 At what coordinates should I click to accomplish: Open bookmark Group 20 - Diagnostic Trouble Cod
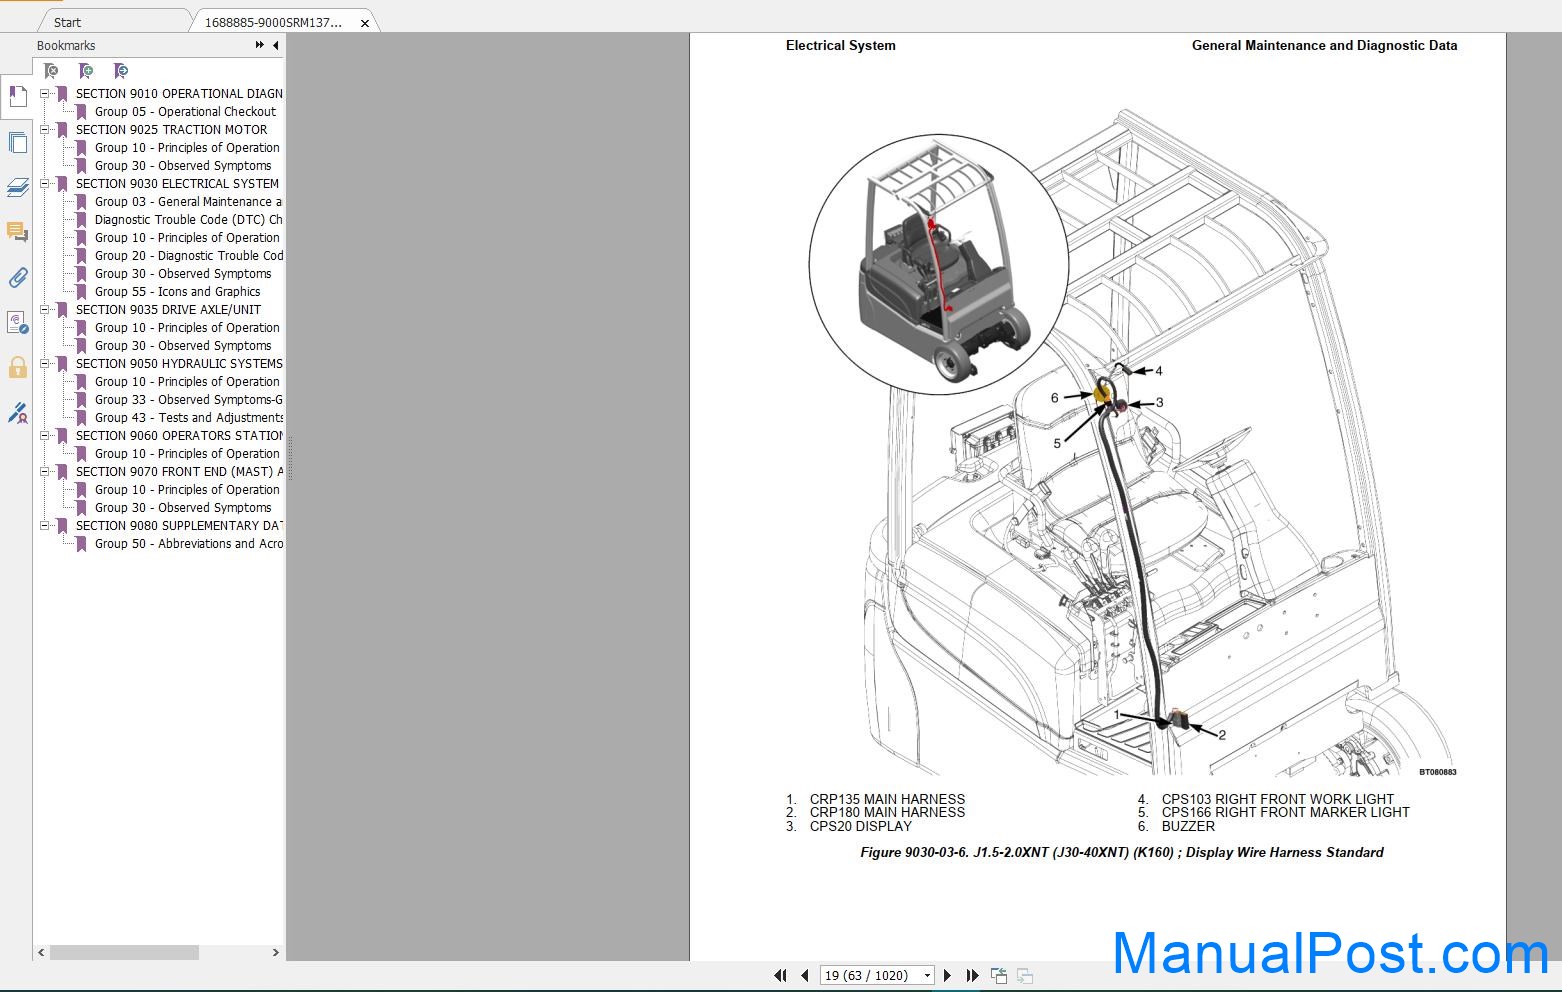point(188,256)
